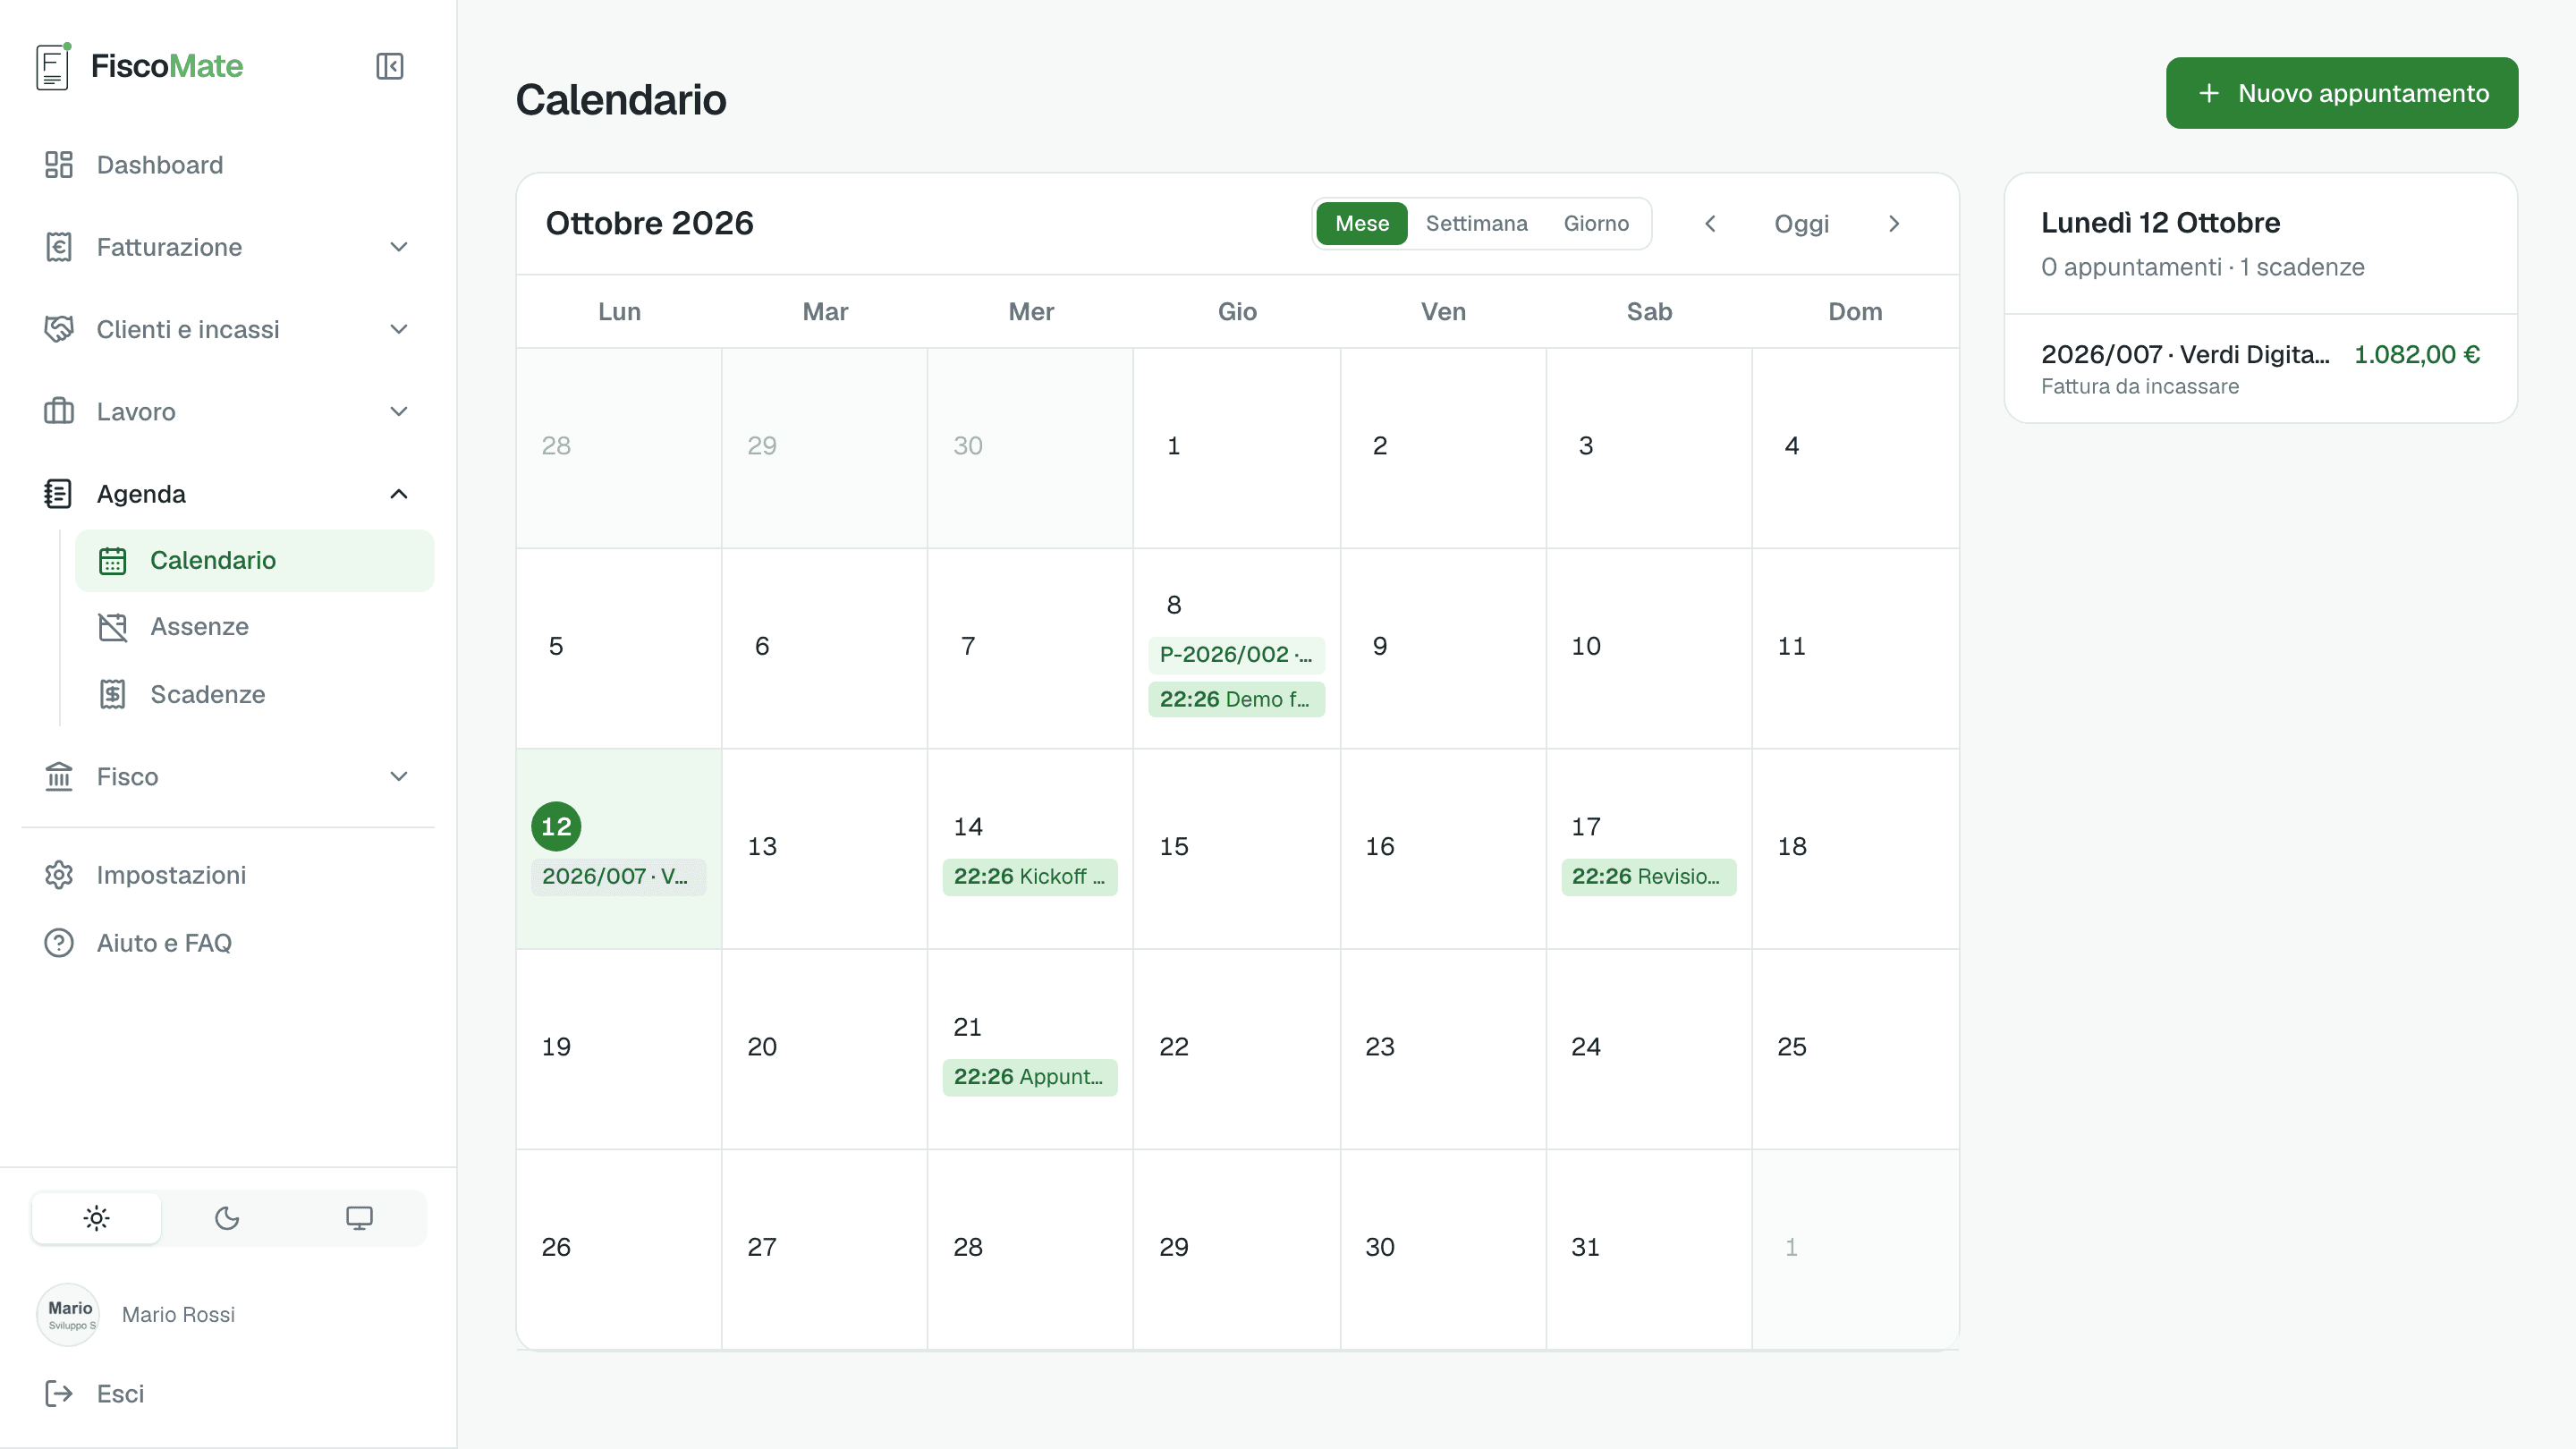Select the day 23 cell
The width and height of the screenshot is (2576, 1449).
(1442, 1048)
